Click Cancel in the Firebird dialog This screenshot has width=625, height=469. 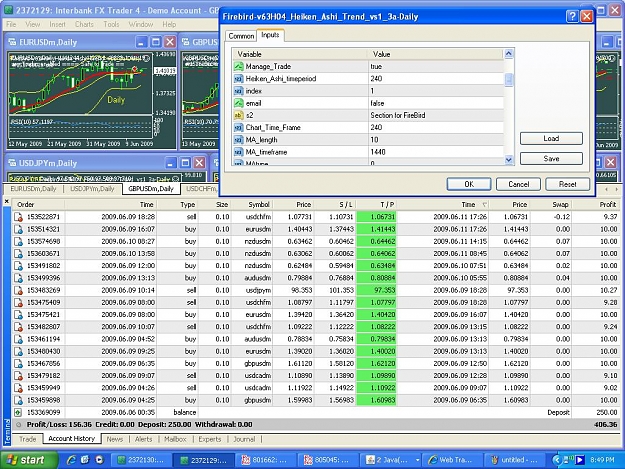518,184
